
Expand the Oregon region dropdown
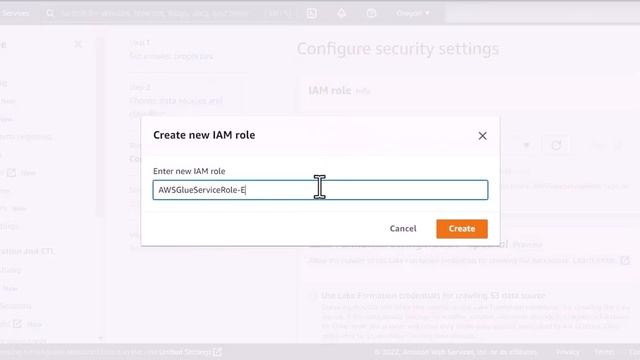click(413, 13)
